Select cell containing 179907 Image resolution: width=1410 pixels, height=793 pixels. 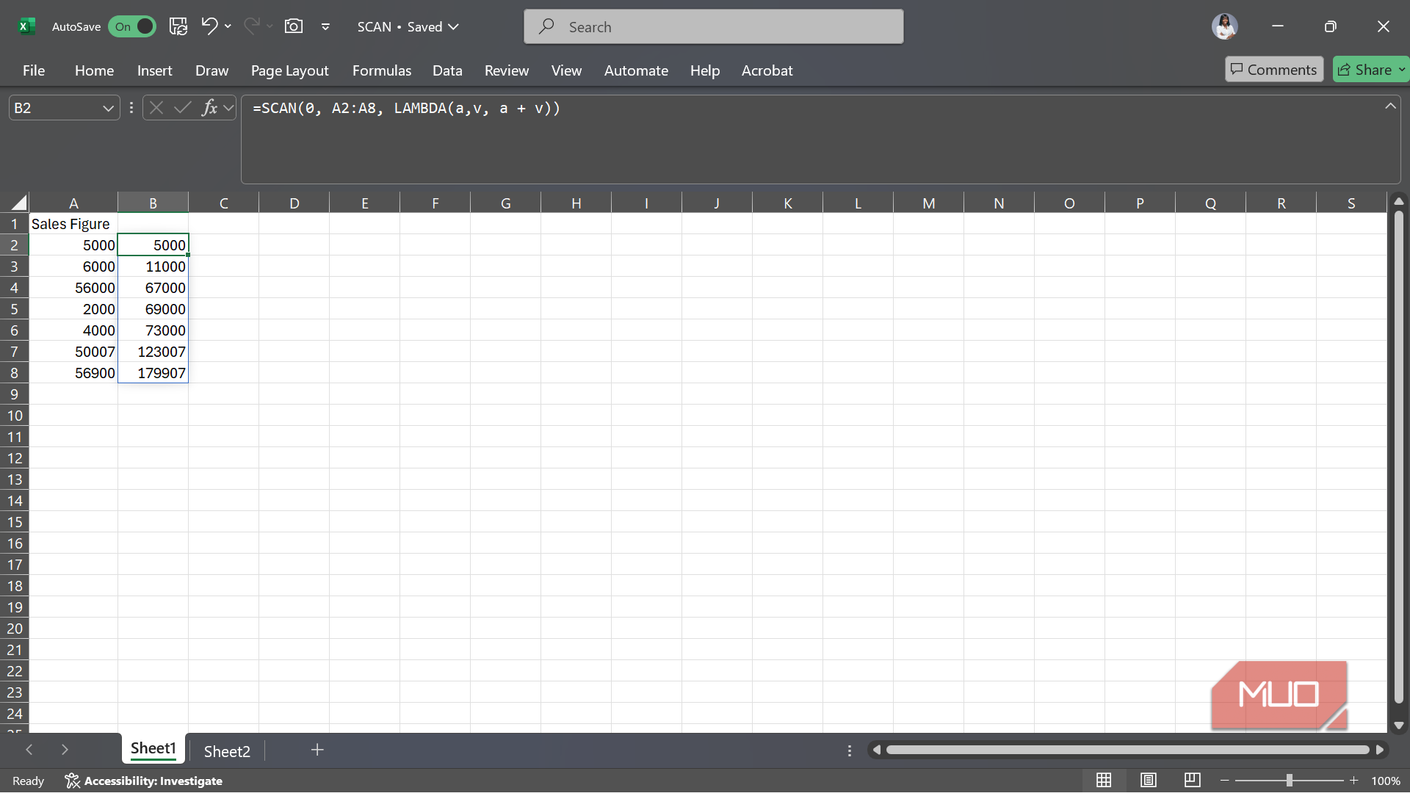pyautogui.click(x=153, y=373)
